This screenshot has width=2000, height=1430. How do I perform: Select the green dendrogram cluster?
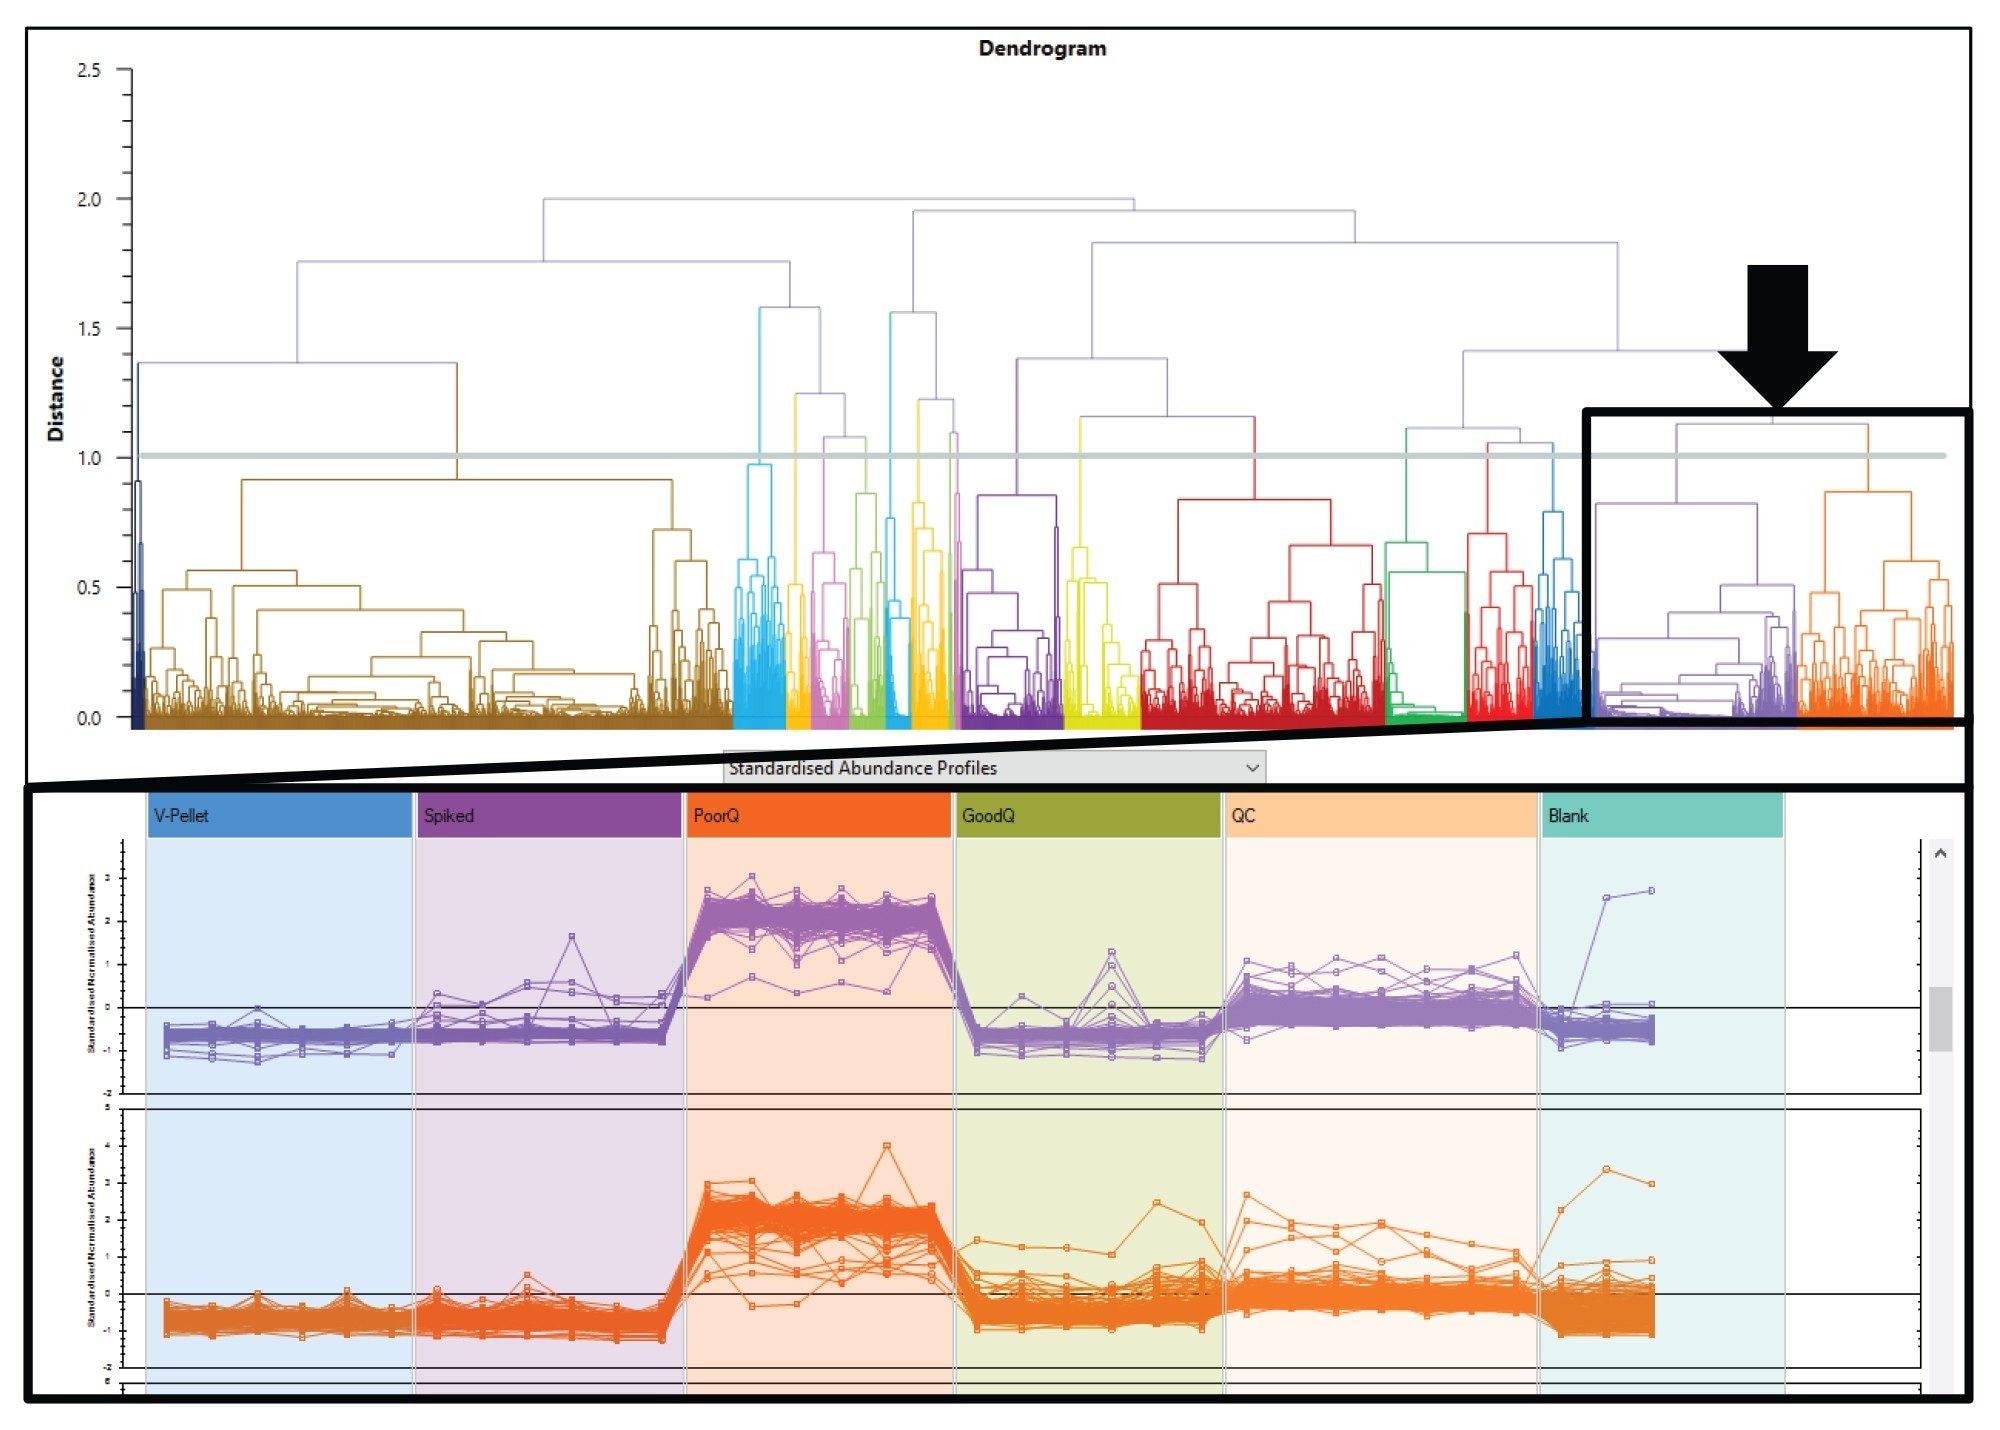point(1426,572)
